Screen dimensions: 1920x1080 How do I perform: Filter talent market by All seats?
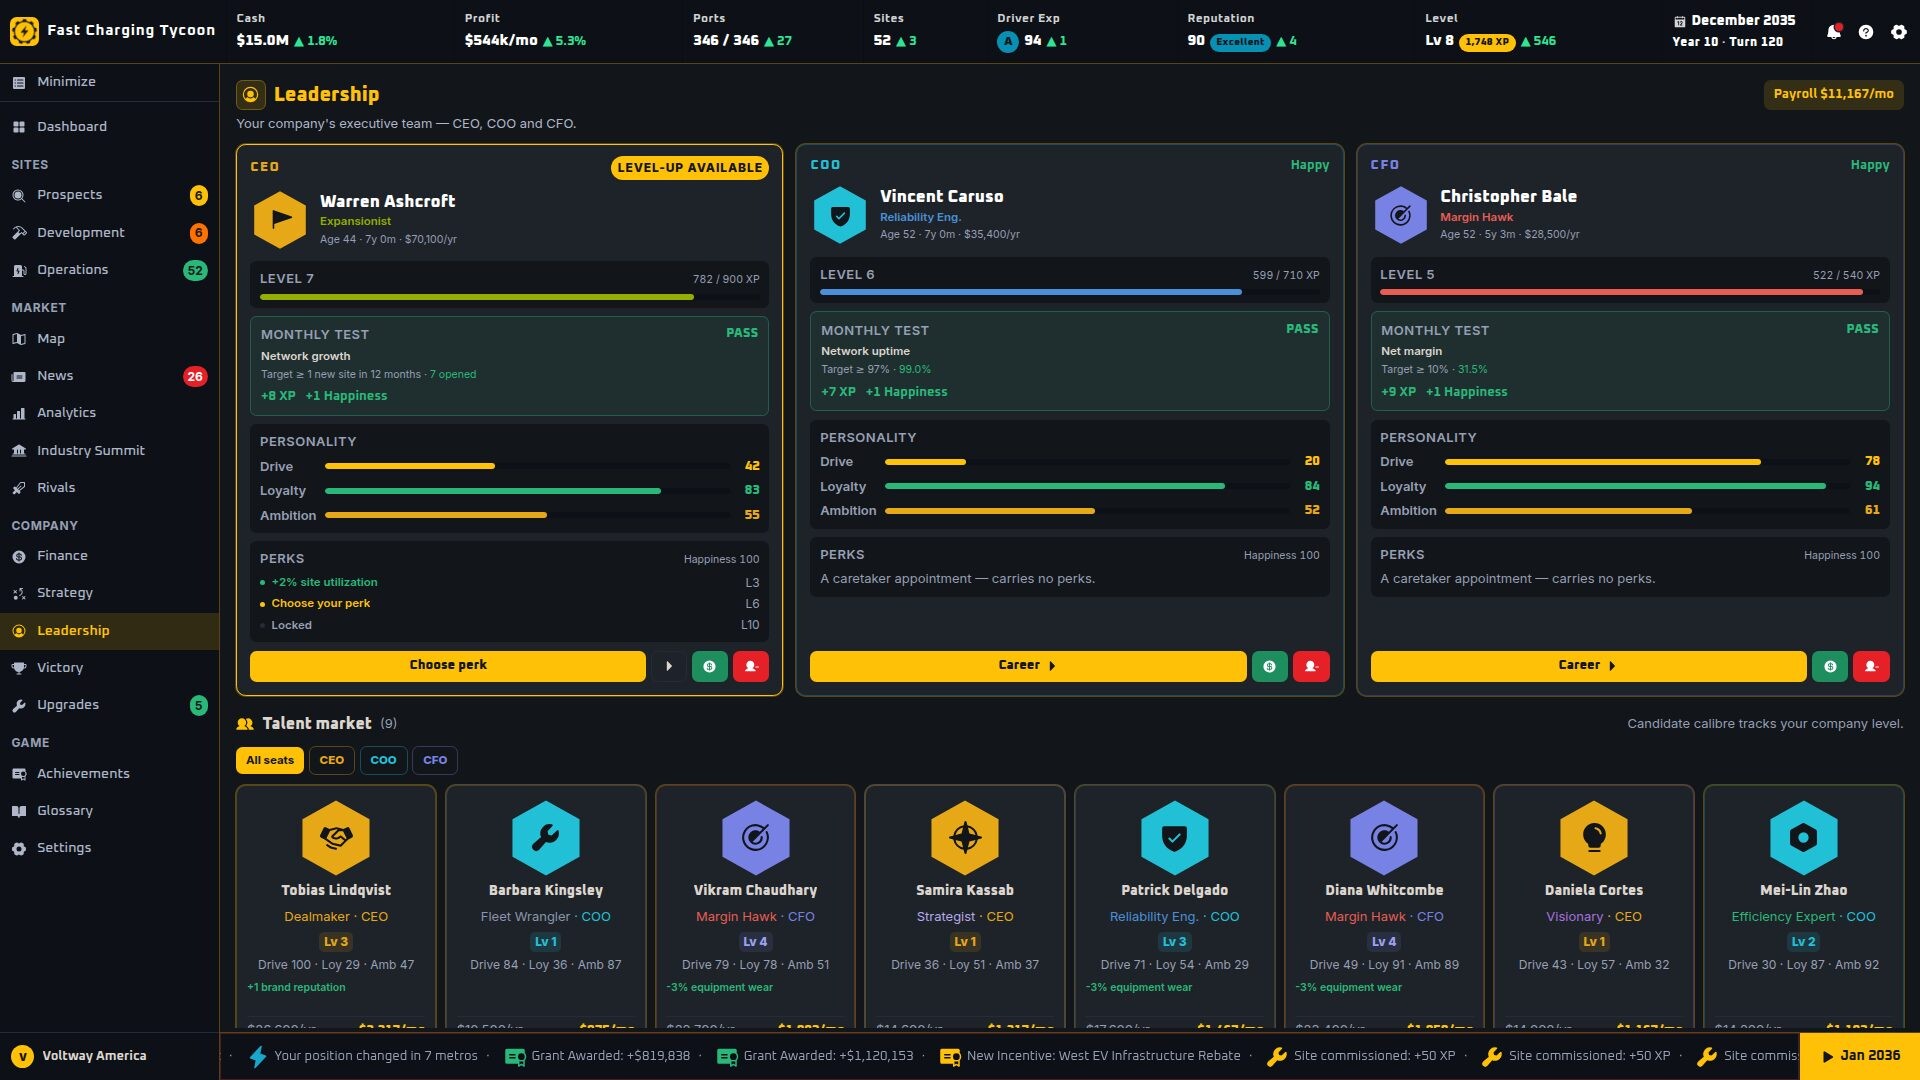270,761
